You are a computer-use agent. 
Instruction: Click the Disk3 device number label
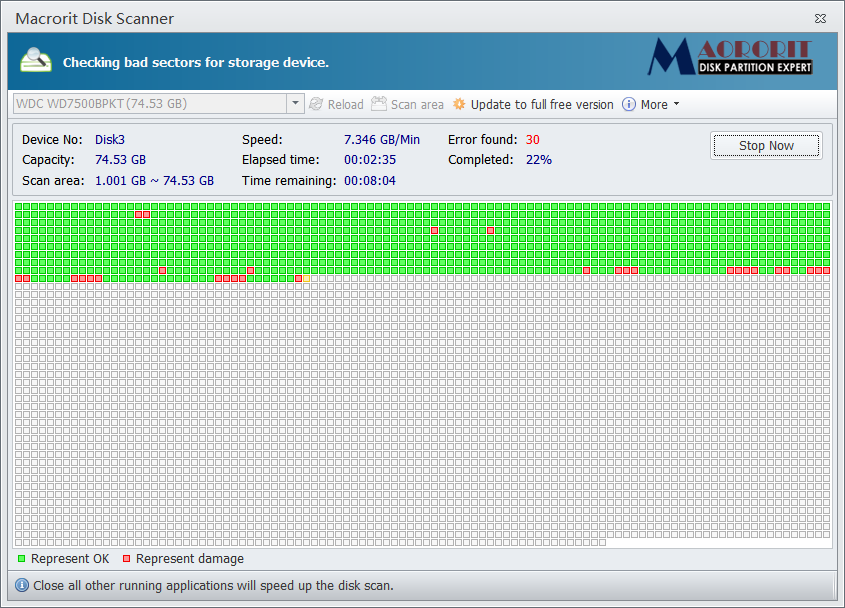click(x=109, y=139)
